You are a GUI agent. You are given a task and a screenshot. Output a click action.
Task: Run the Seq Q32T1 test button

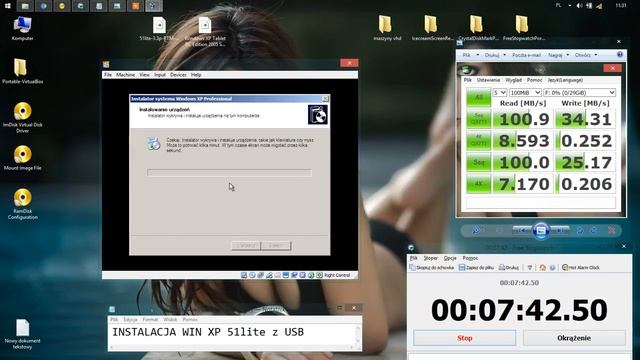coord(478,119)
